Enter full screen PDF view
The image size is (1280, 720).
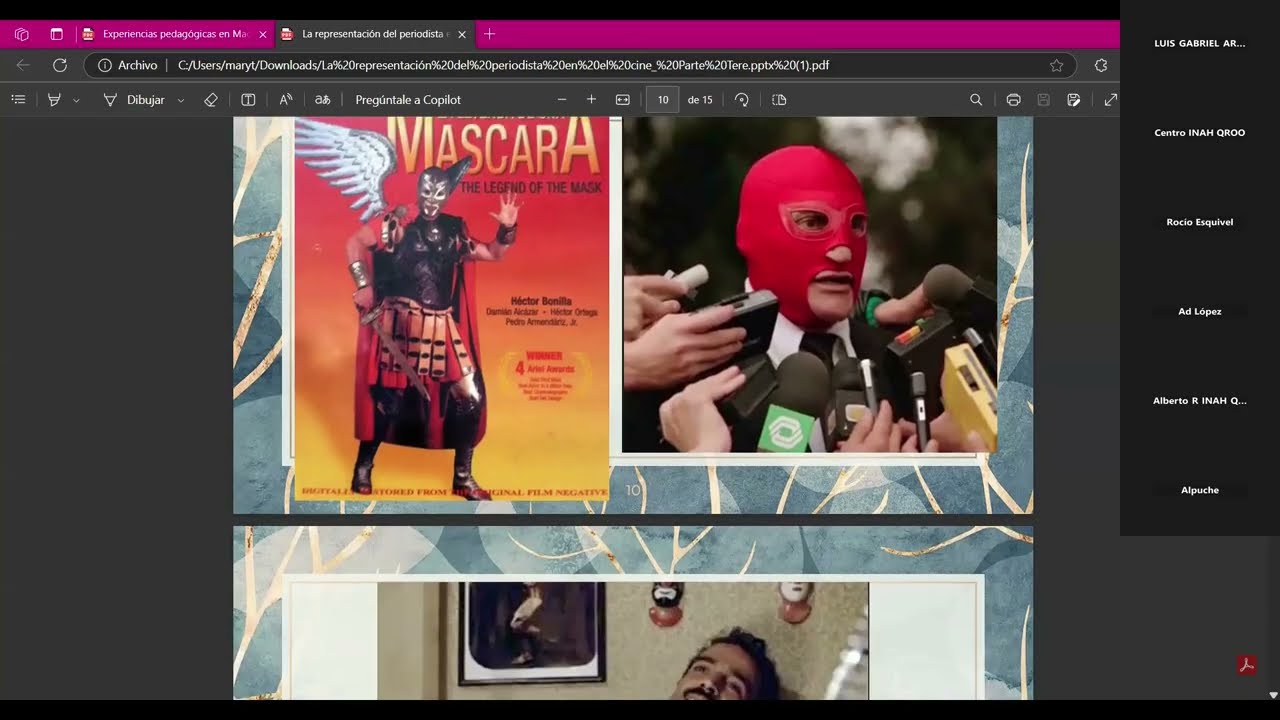pos(1111,100)
